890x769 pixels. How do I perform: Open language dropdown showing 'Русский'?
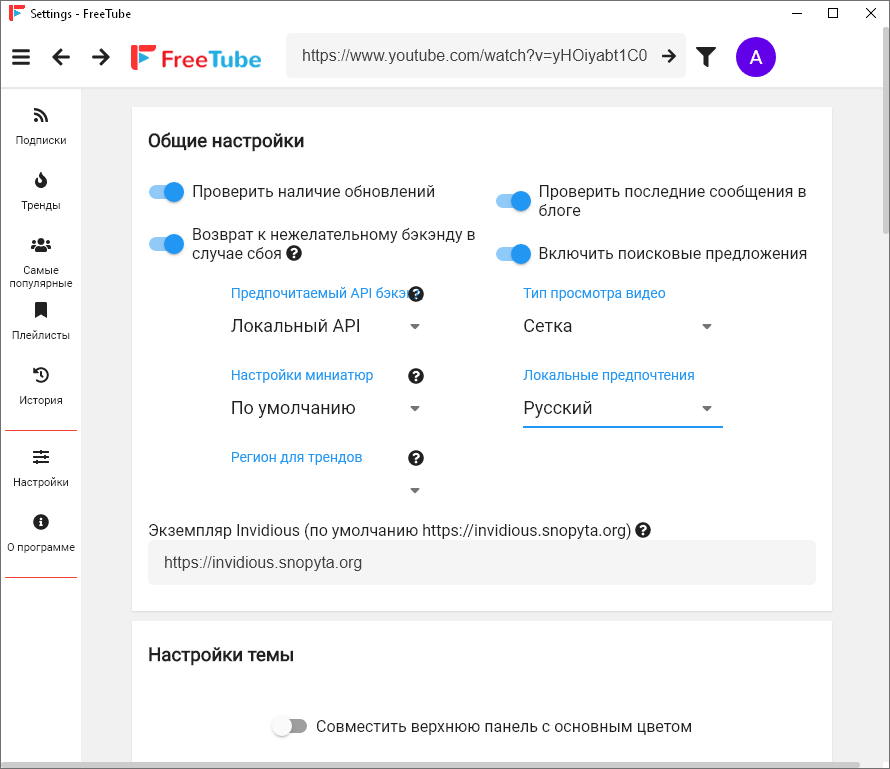tap(618, 408)
